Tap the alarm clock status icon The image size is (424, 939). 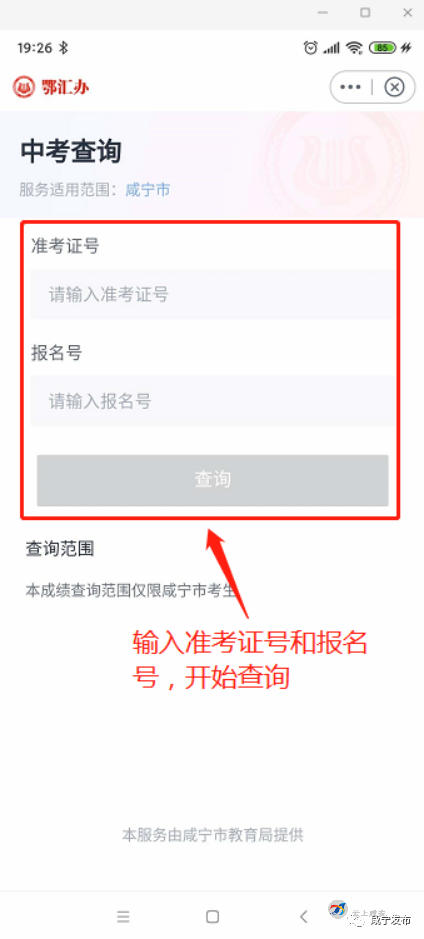tap(310, 48)
